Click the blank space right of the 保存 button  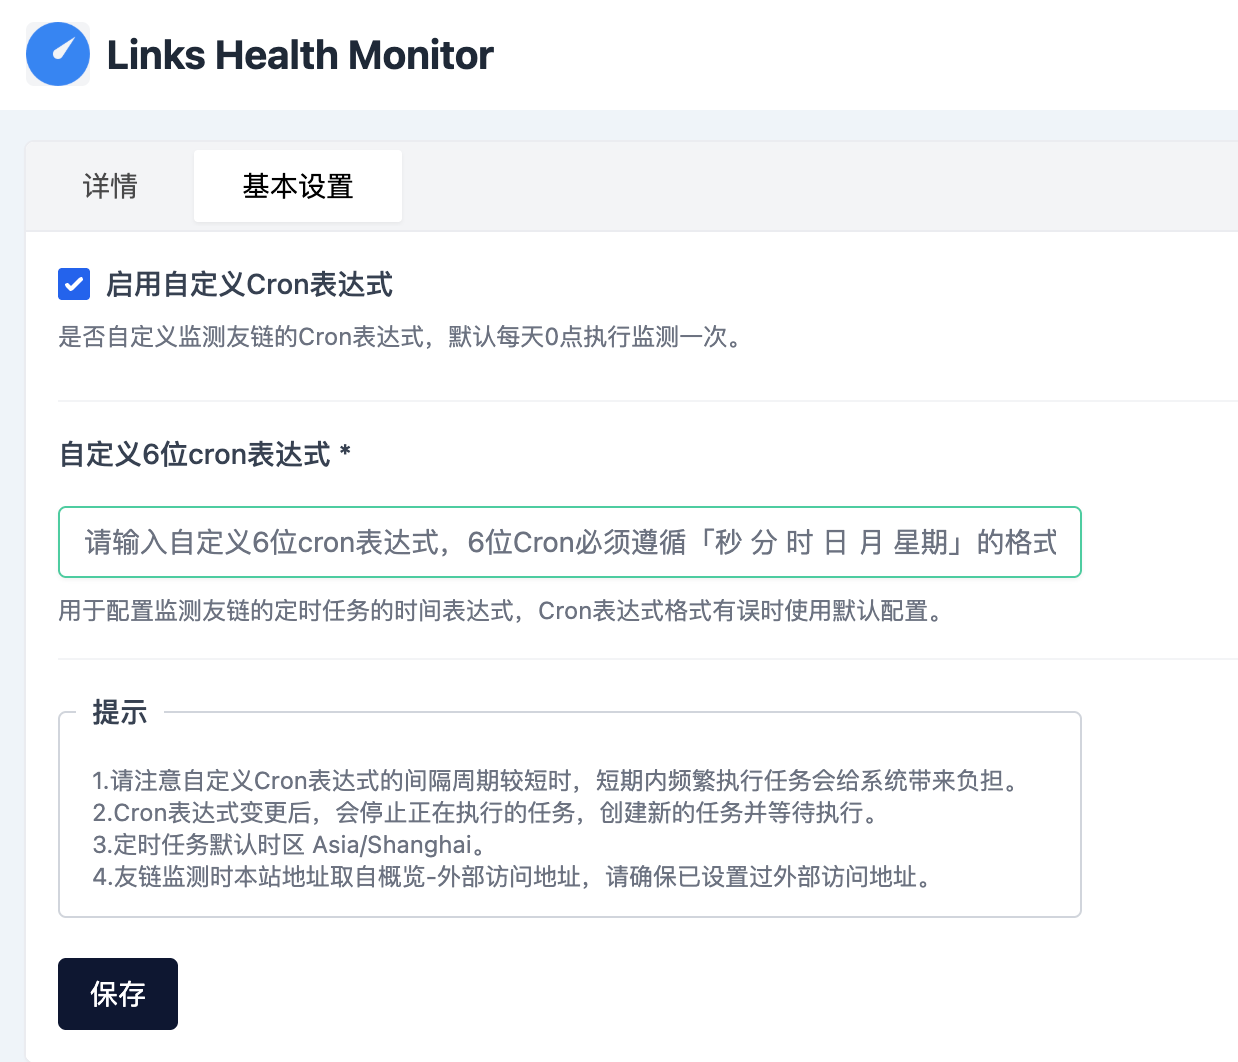(x=600, y=994)
